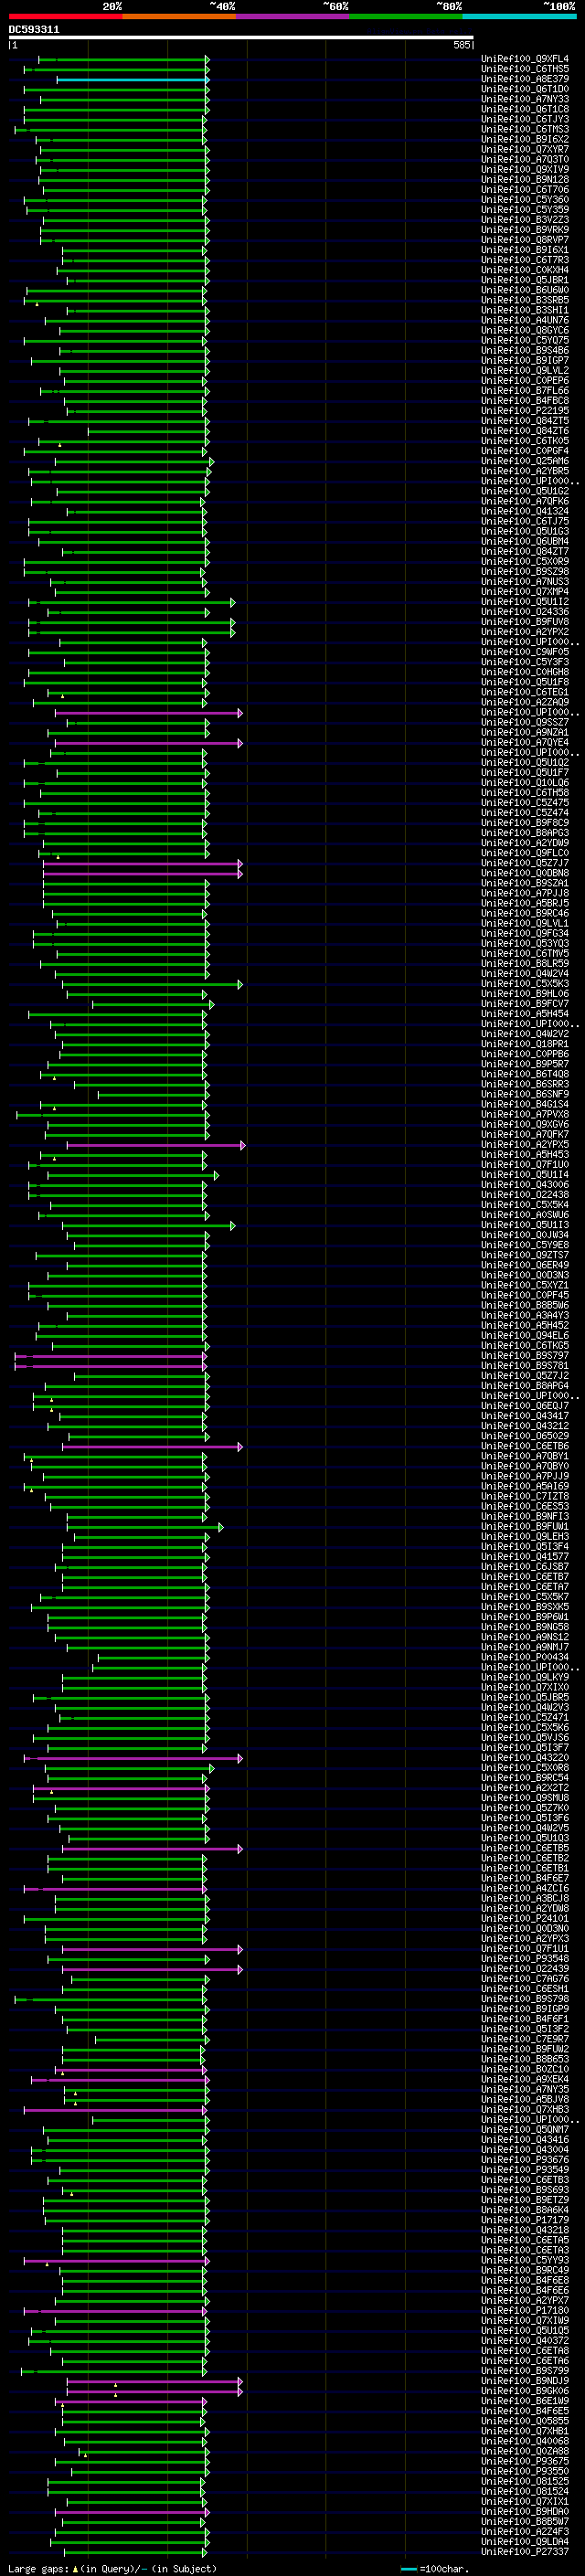The image size is (585, 2576).
Task: Select the label UniRef100_C5Y360
Action: [525, 200]
